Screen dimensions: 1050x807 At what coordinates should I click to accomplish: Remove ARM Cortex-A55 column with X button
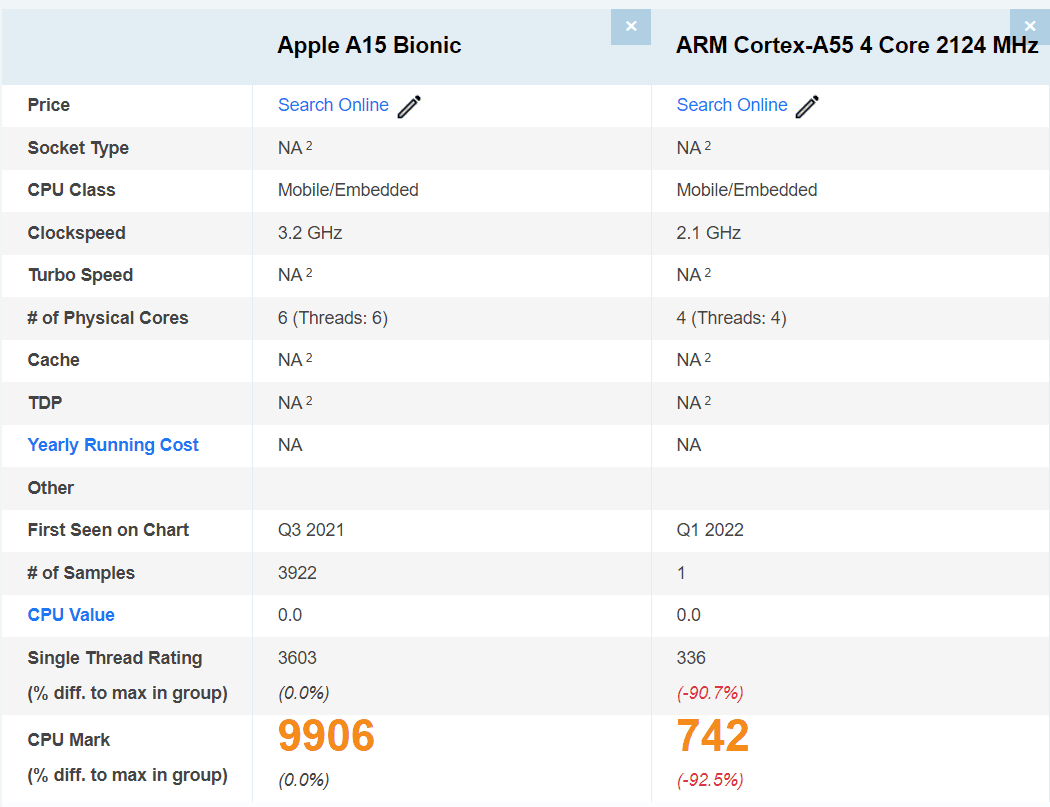1030,27
